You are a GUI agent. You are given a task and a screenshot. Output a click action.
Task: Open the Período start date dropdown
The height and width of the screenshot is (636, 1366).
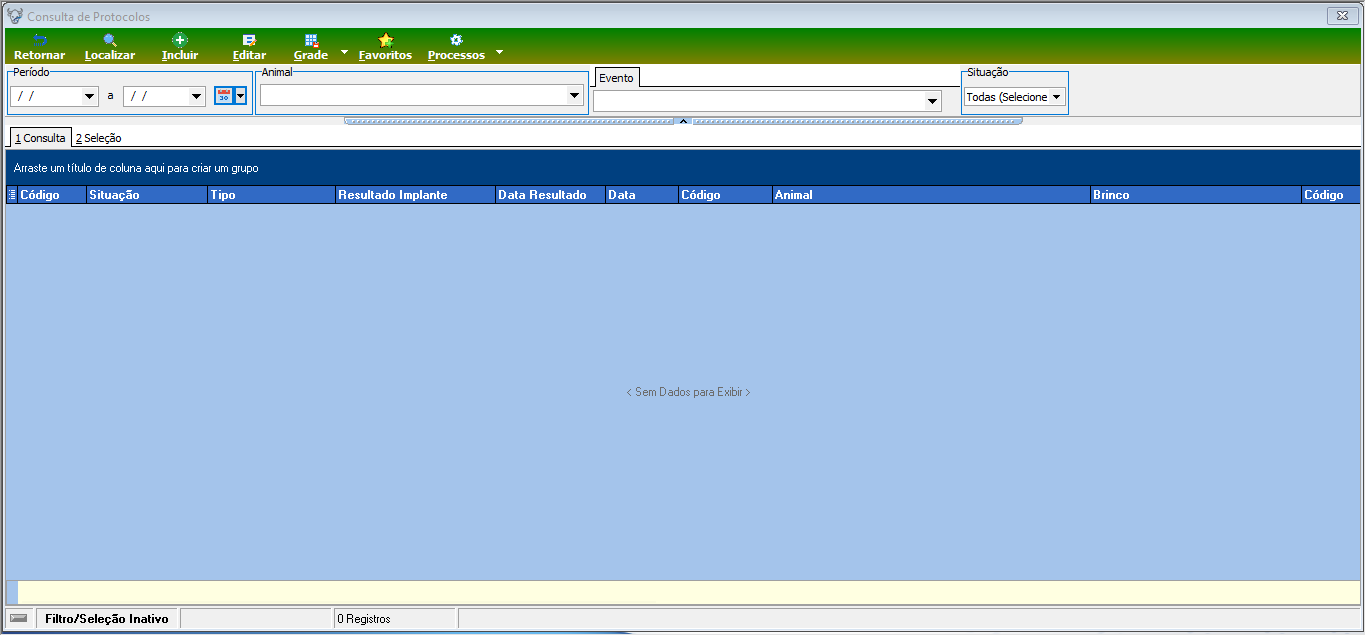[x=90, y=97]
